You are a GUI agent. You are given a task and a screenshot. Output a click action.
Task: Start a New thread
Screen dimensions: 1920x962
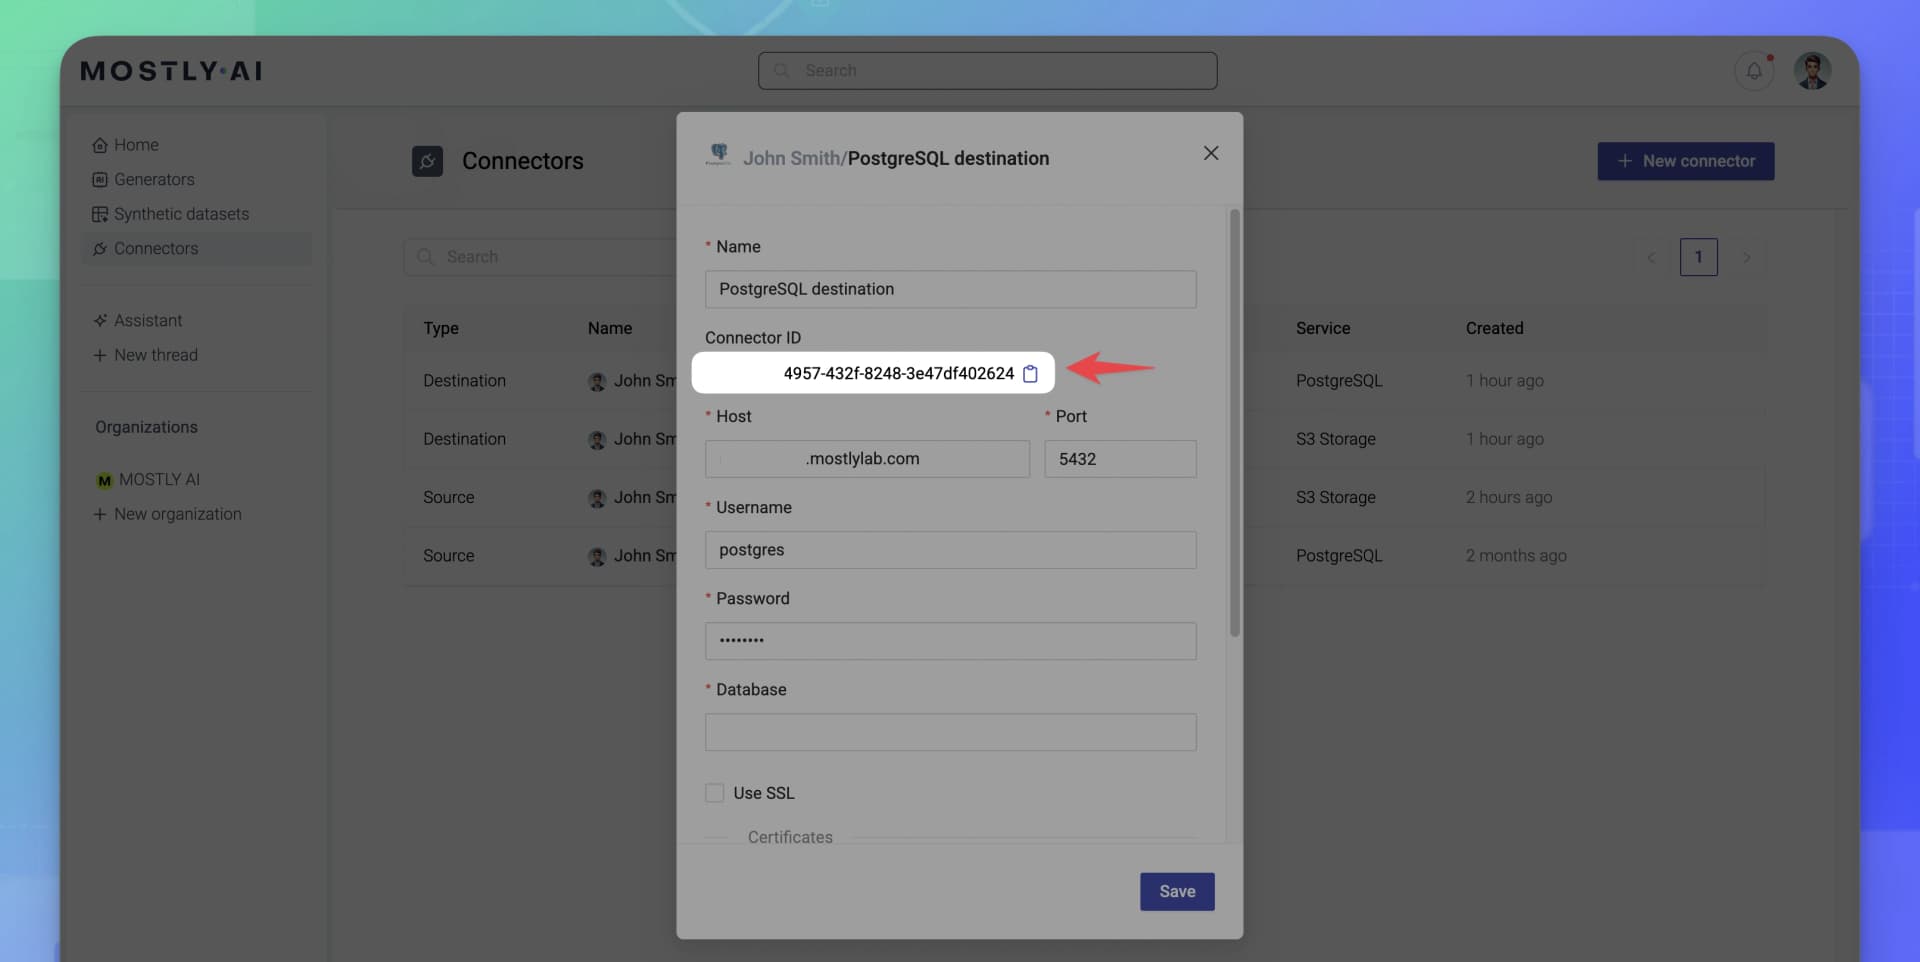[156, 355]
